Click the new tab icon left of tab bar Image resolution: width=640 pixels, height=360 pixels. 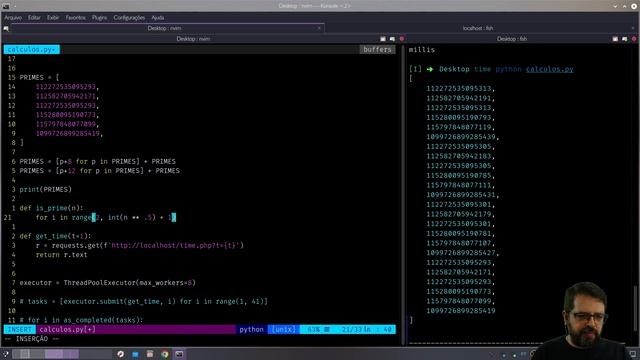[x=6, y=28]
